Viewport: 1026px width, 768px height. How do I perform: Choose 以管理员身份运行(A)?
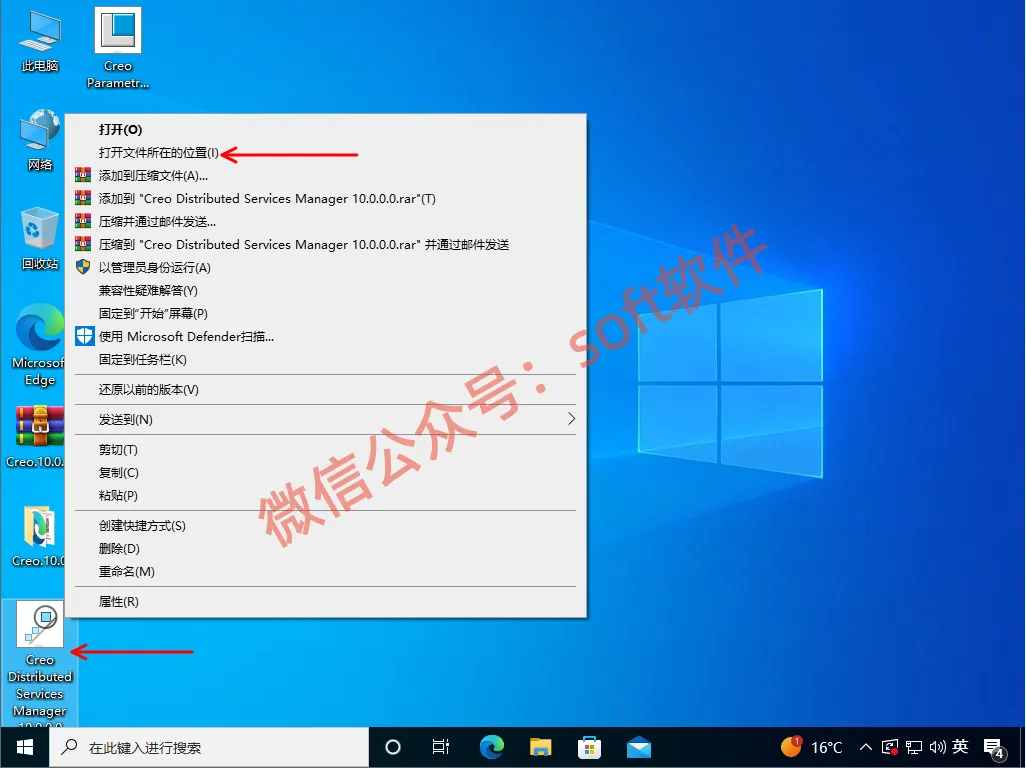point(326,268)
